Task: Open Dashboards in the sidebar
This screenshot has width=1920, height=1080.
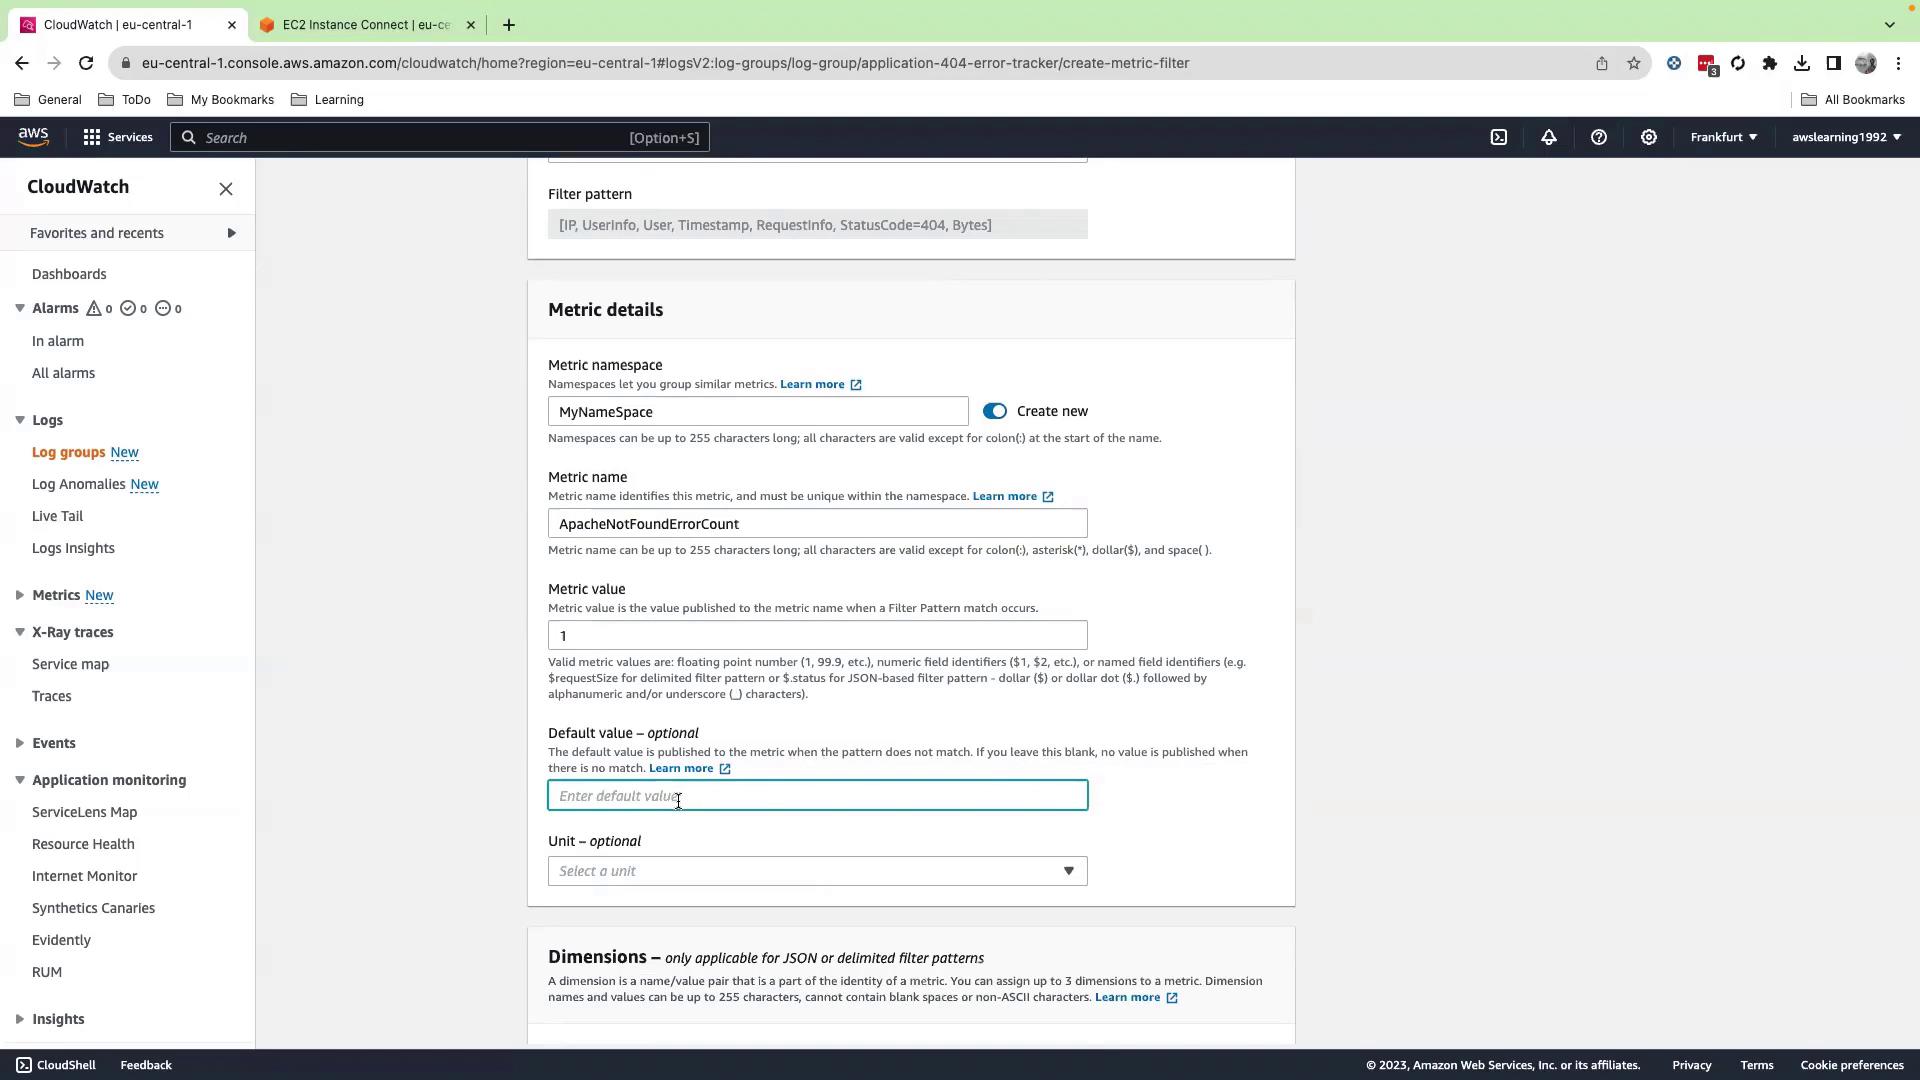Action: 69,274
